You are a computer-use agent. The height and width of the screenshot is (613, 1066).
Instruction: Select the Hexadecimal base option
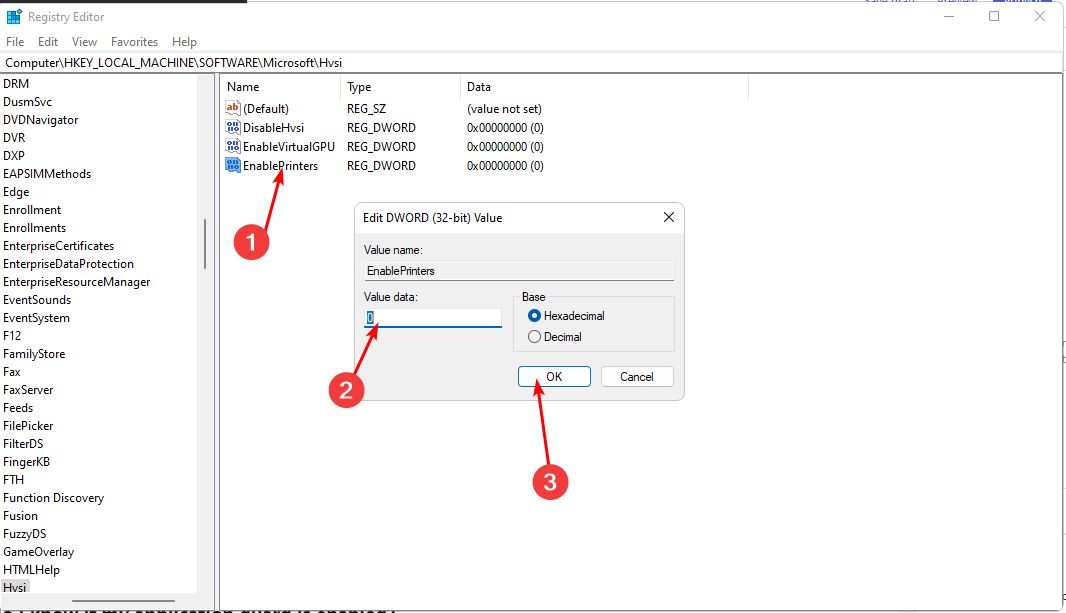(x=534, y=315)
